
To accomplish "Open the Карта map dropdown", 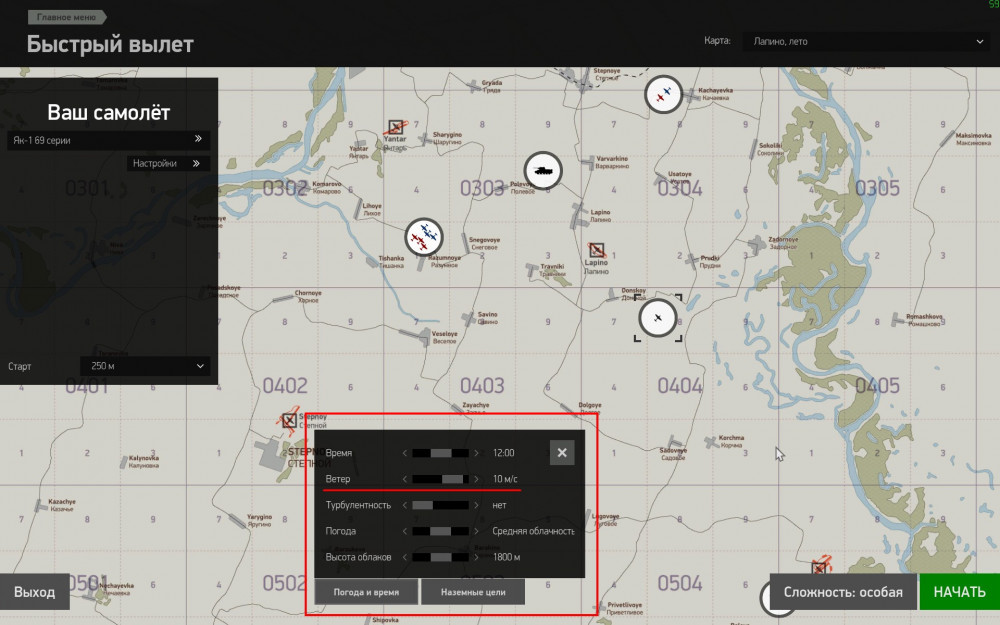I will click(866, 41).
